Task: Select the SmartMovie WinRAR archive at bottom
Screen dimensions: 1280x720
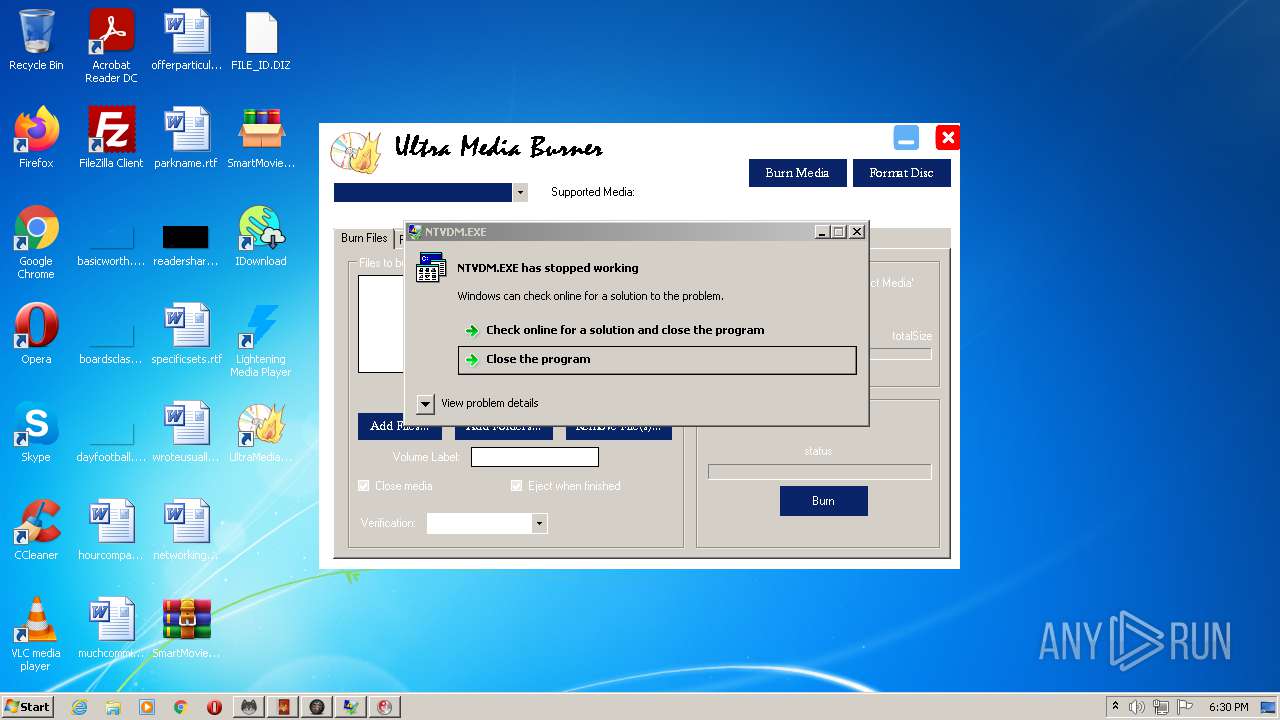Action: tap(187, 628)
